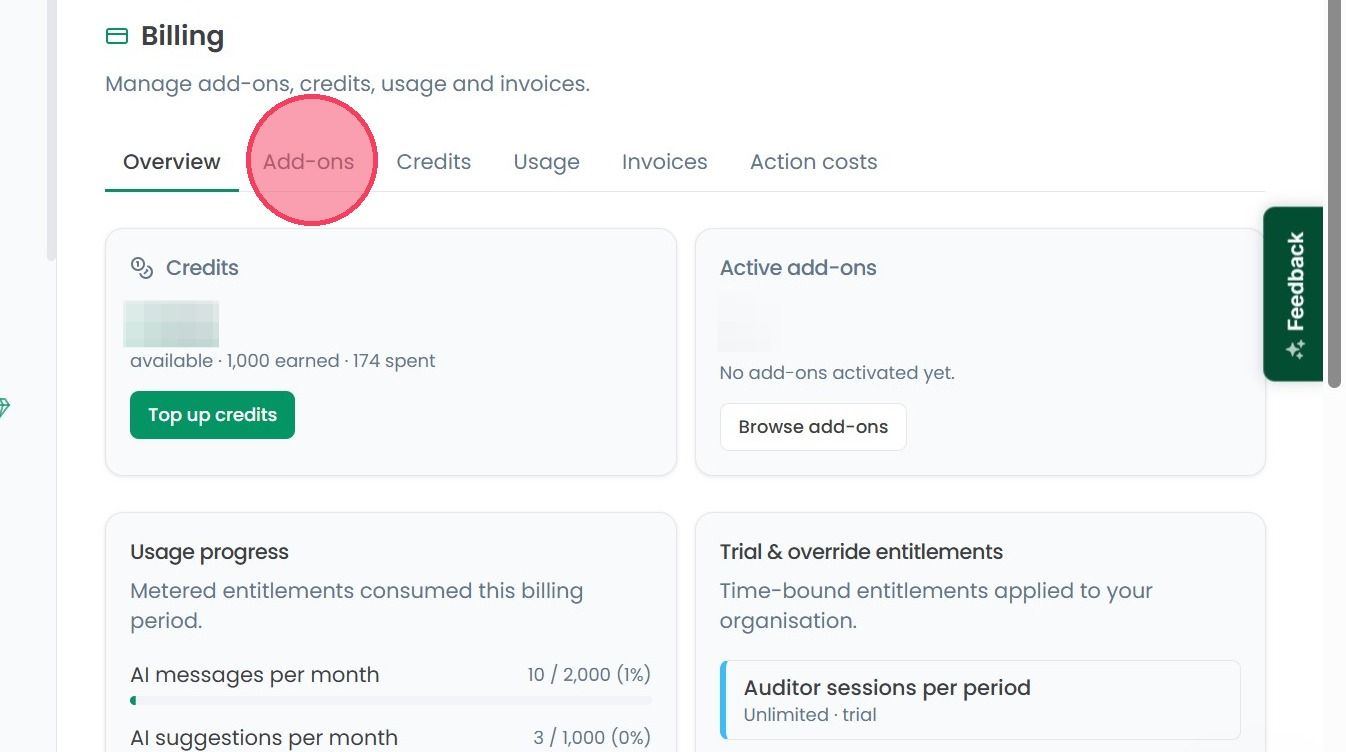
Task: Open the Feedback side panel
Action: coord(1294,294)
